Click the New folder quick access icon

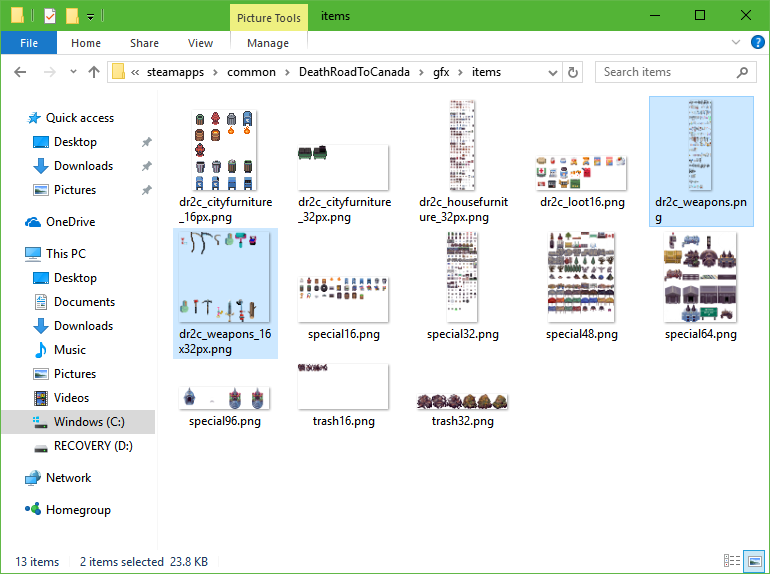coord(72,16)
